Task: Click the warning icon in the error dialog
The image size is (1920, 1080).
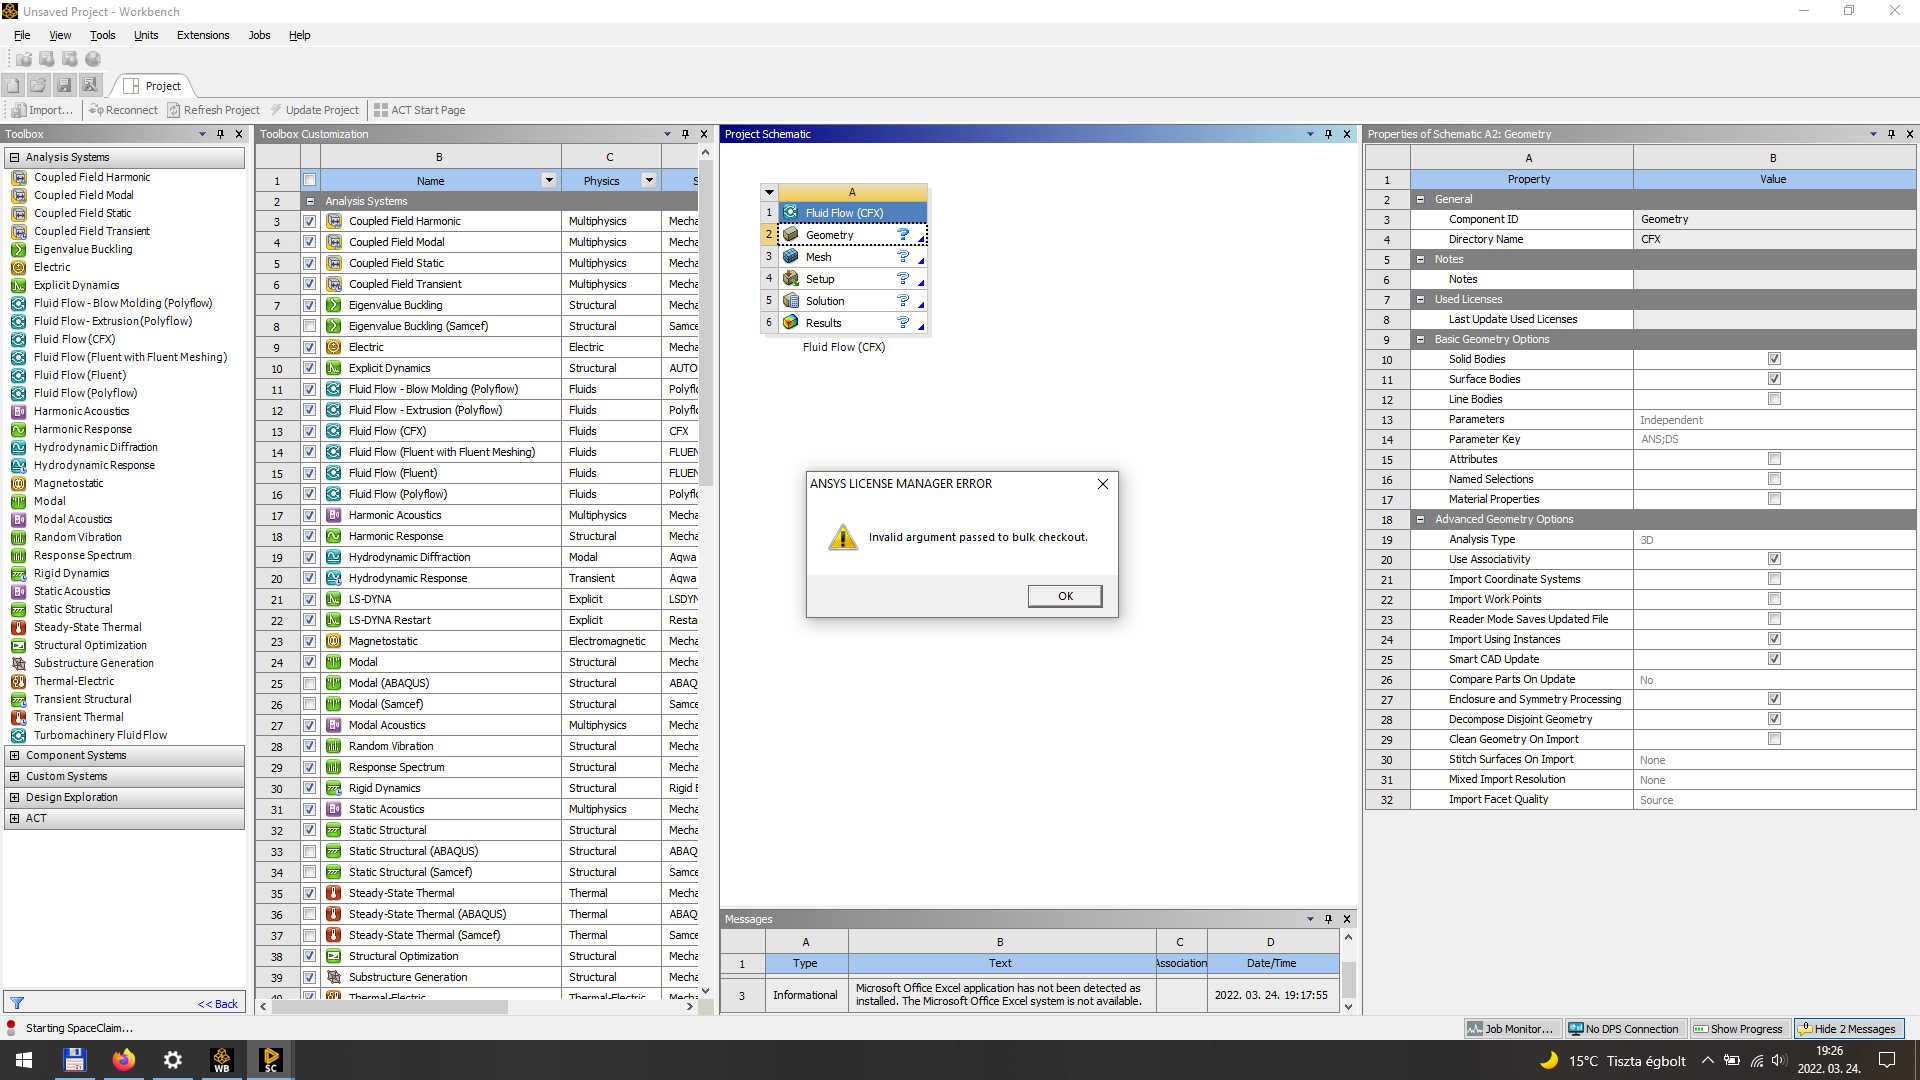Action: [x=843, y=537]
